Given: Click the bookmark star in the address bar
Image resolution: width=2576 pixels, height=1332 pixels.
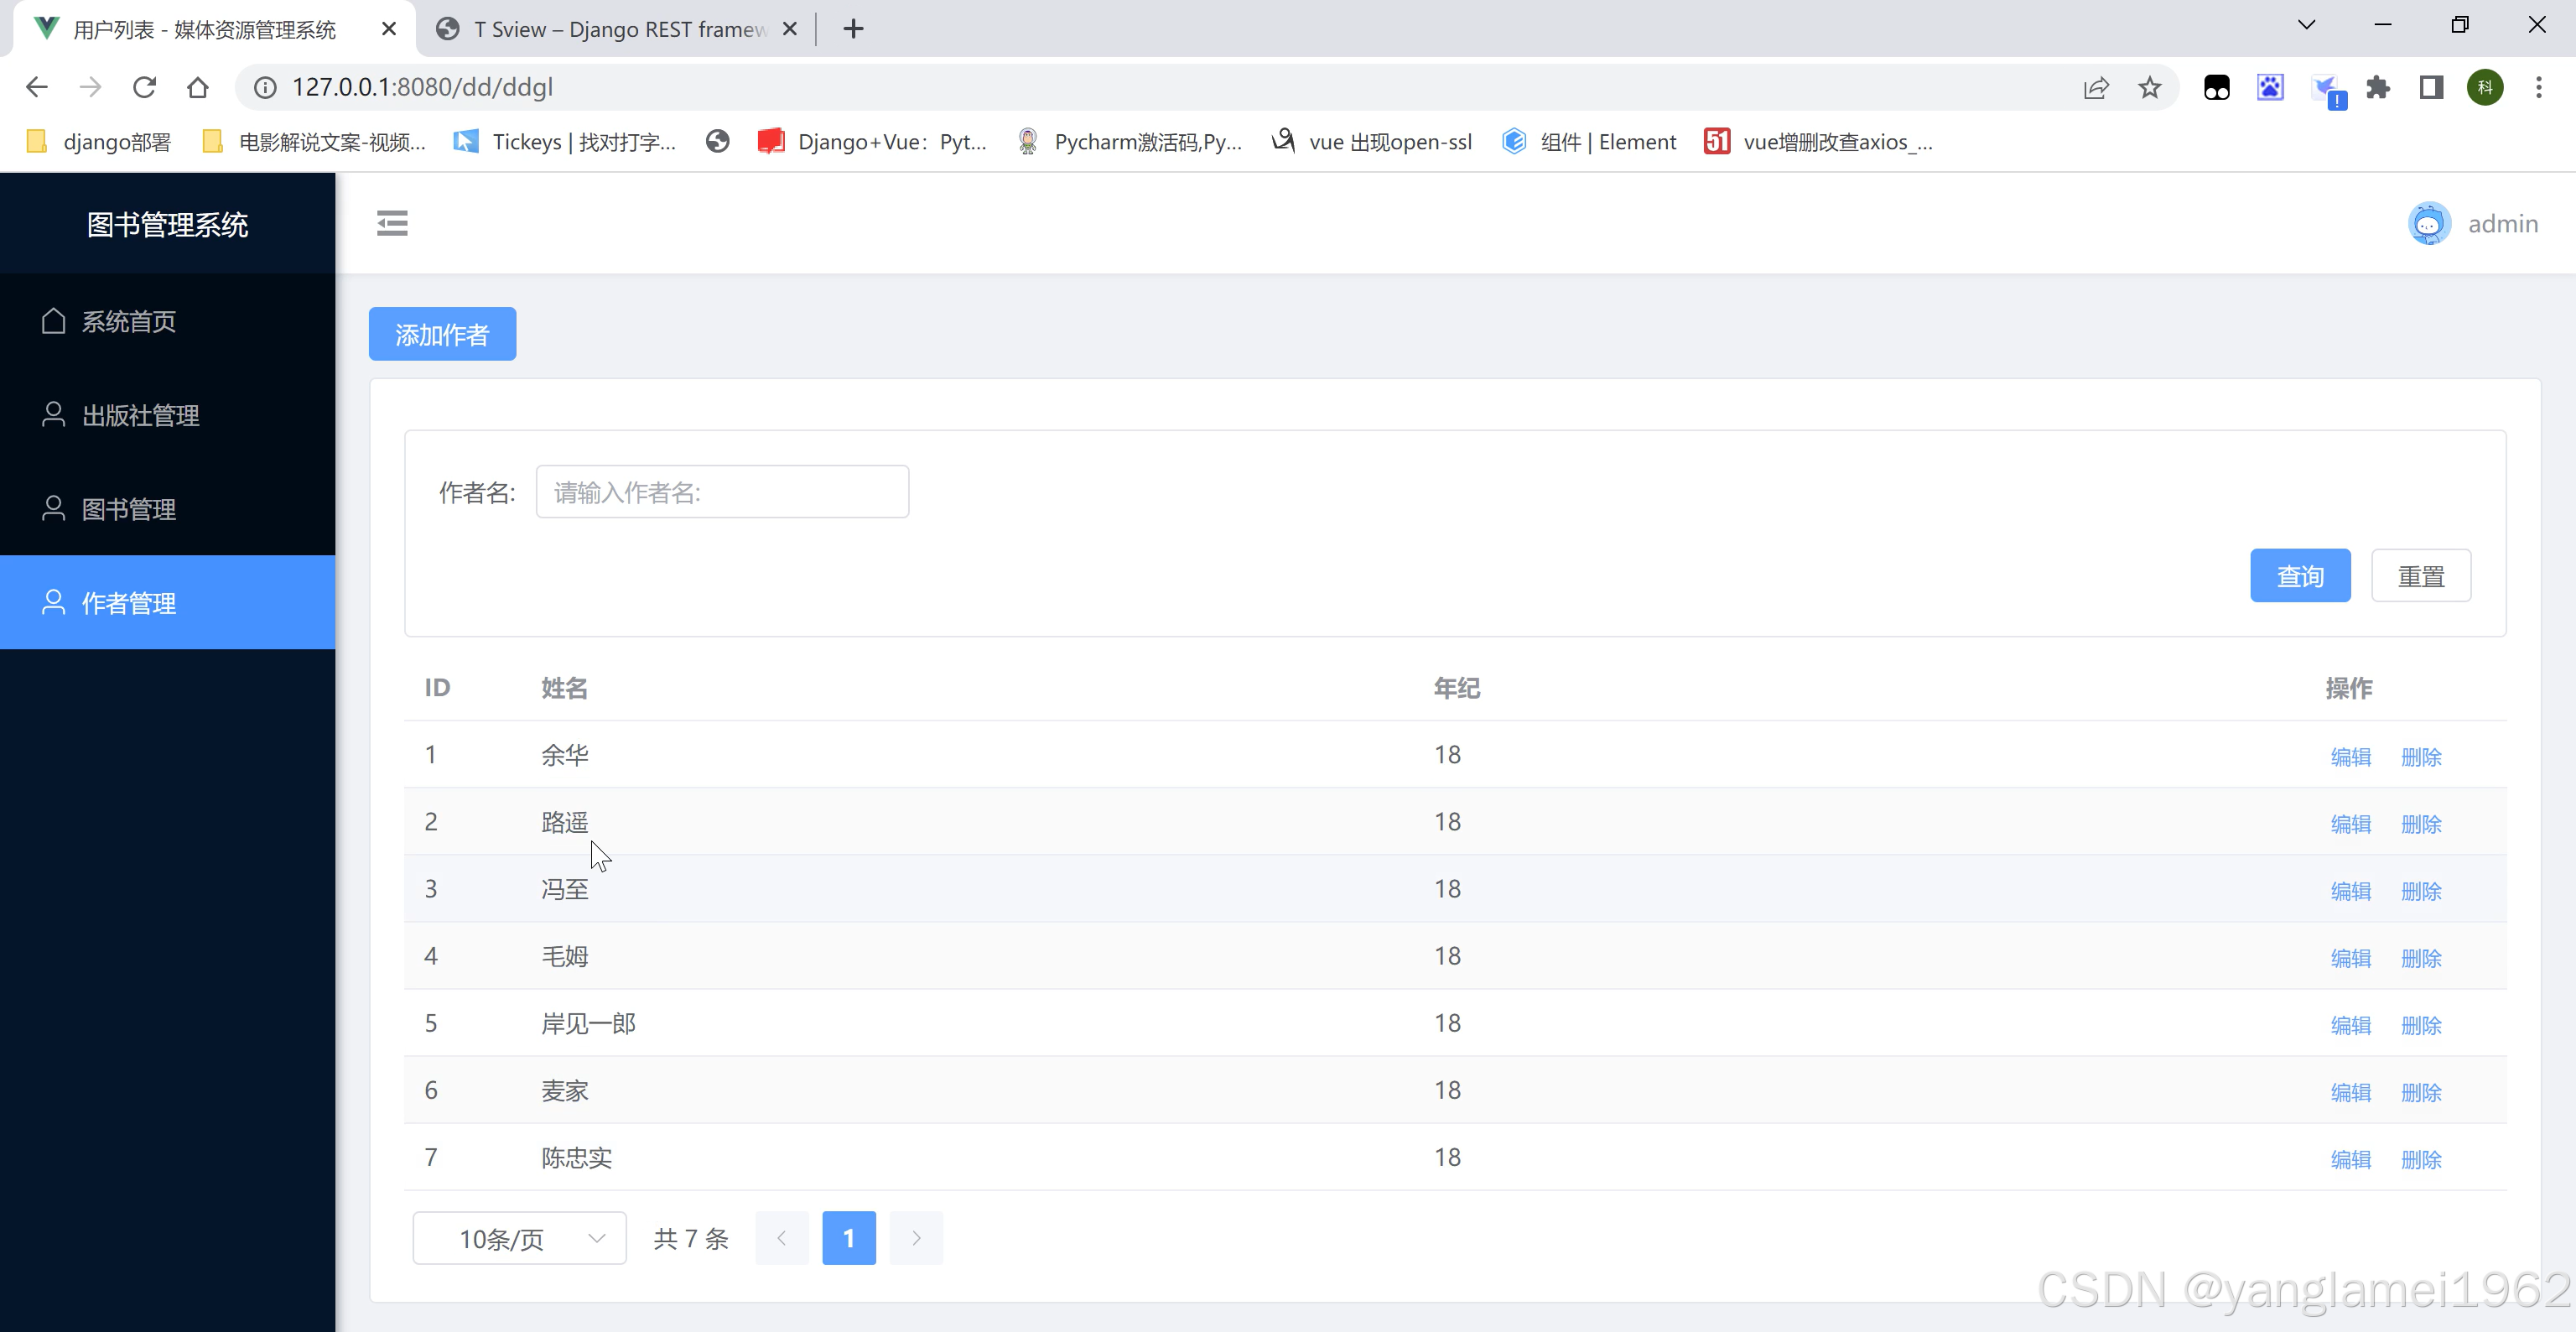Looking at the screenshot, I should [2150, 87].
